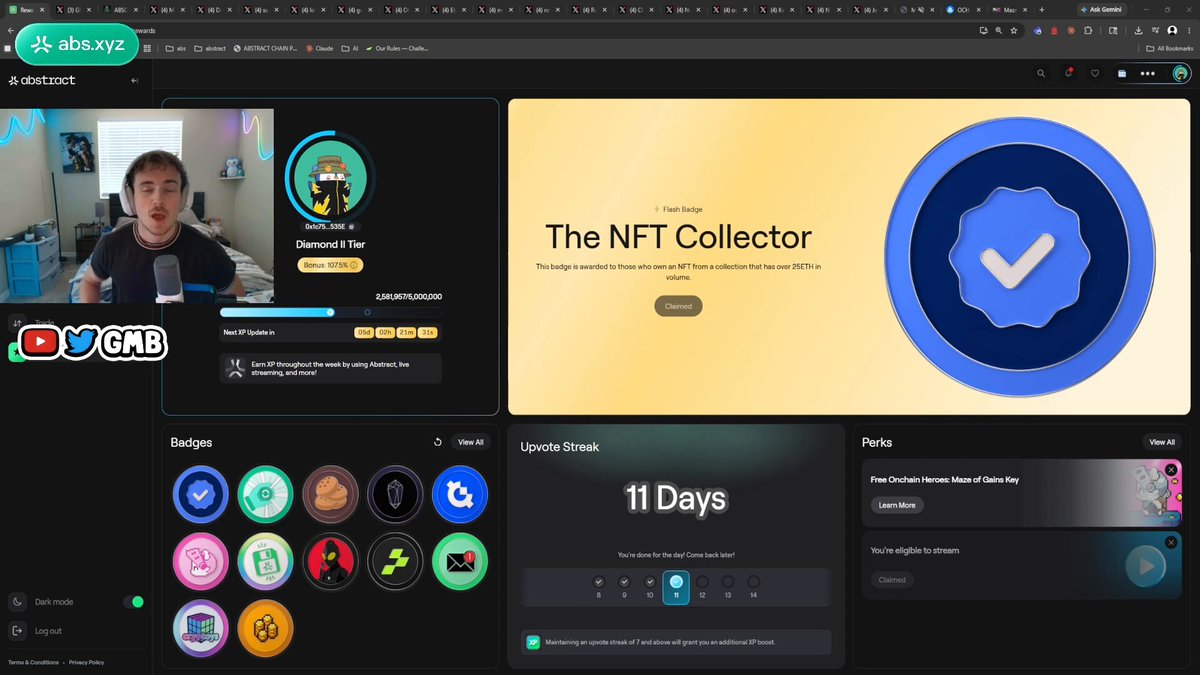This screenshot has width=1200, height=675.
Task: Copy the wallet address 0x1c75...535E
Action: tap(351, 227)
